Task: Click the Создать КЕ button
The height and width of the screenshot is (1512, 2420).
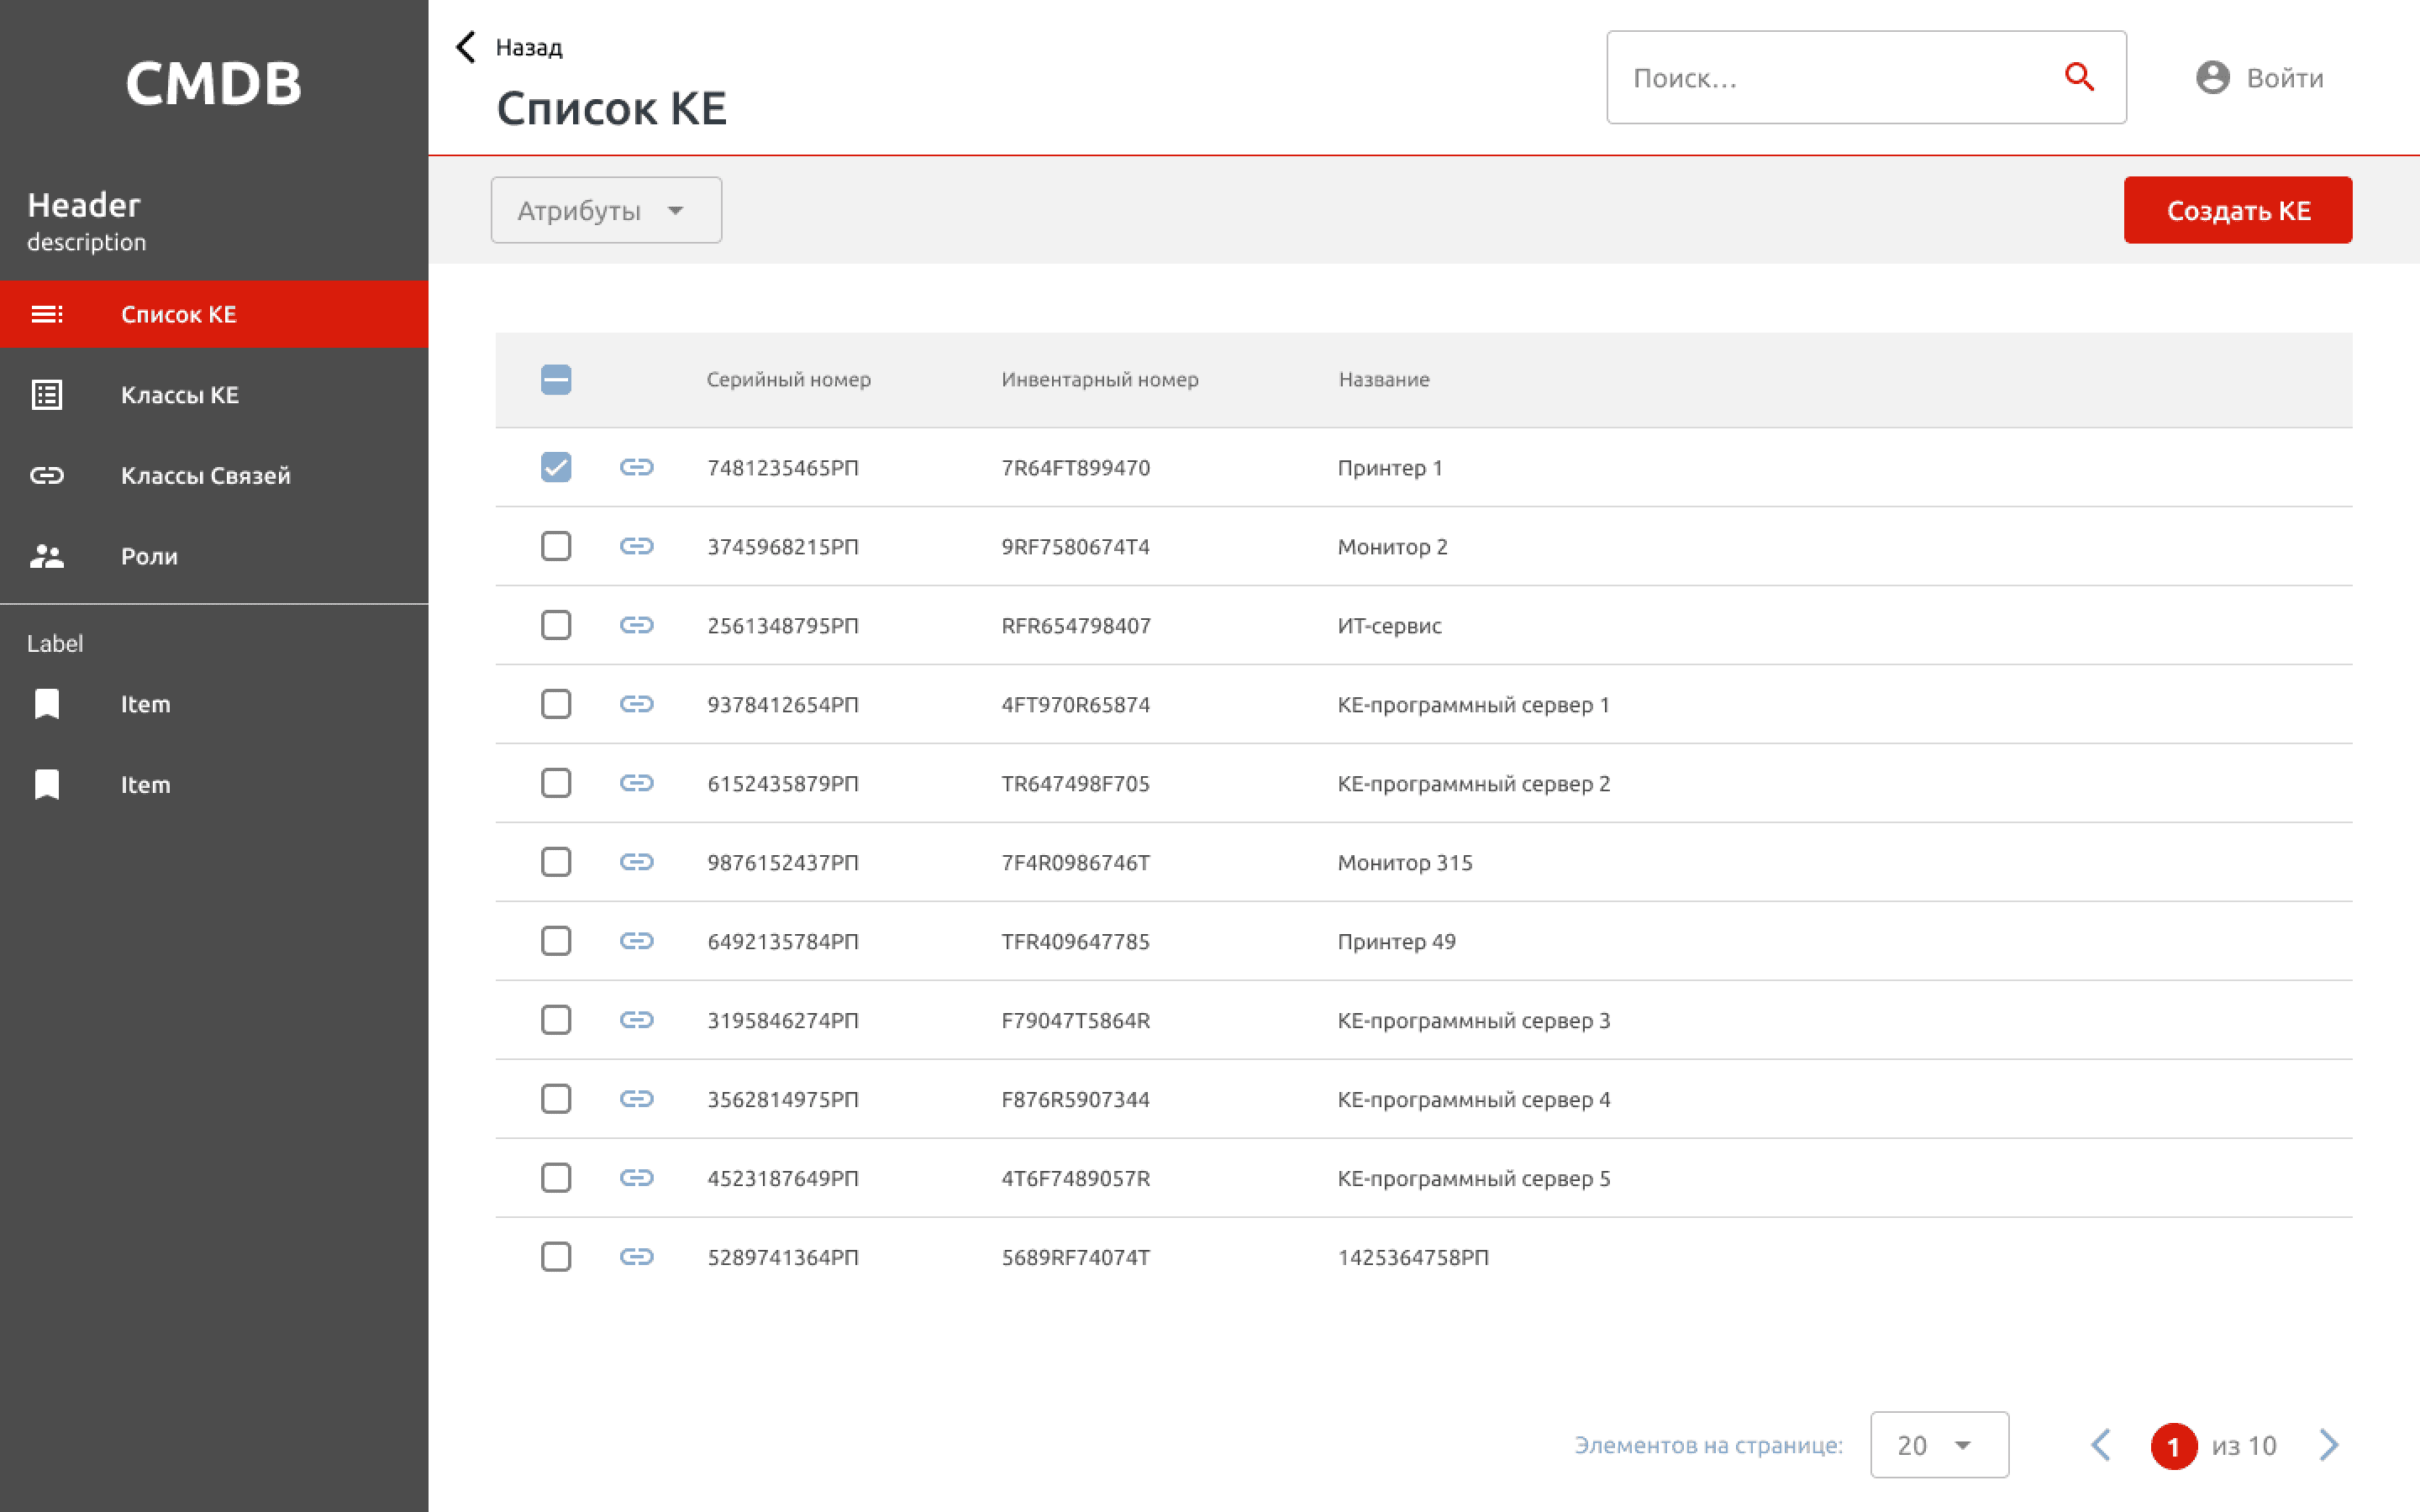Action: pos(2238,210)
